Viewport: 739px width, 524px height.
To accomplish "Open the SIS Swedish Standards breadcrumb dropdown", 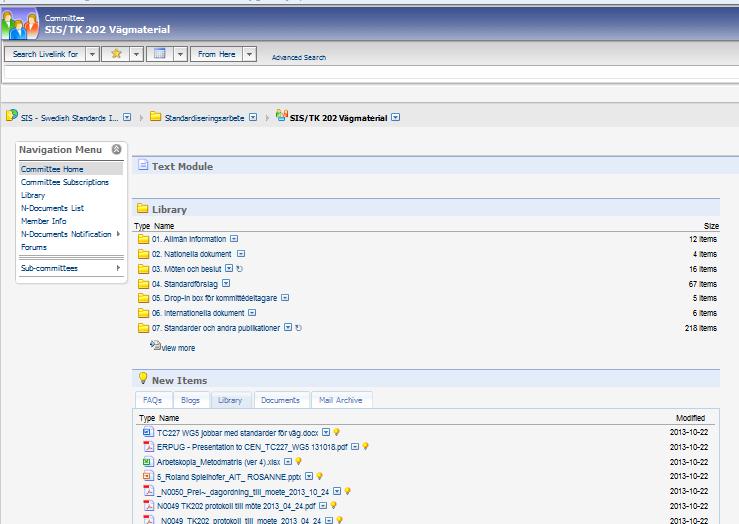I will pos(127,117).
